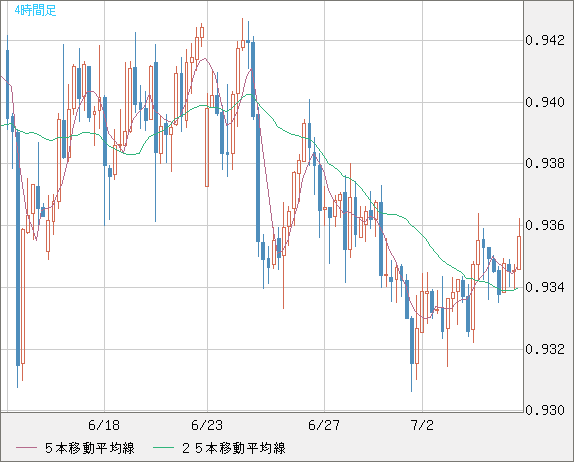574x462 pixels.
Task: Click the 0.938 price axis label
Action: pyautogui.click(x=545, y=163)
